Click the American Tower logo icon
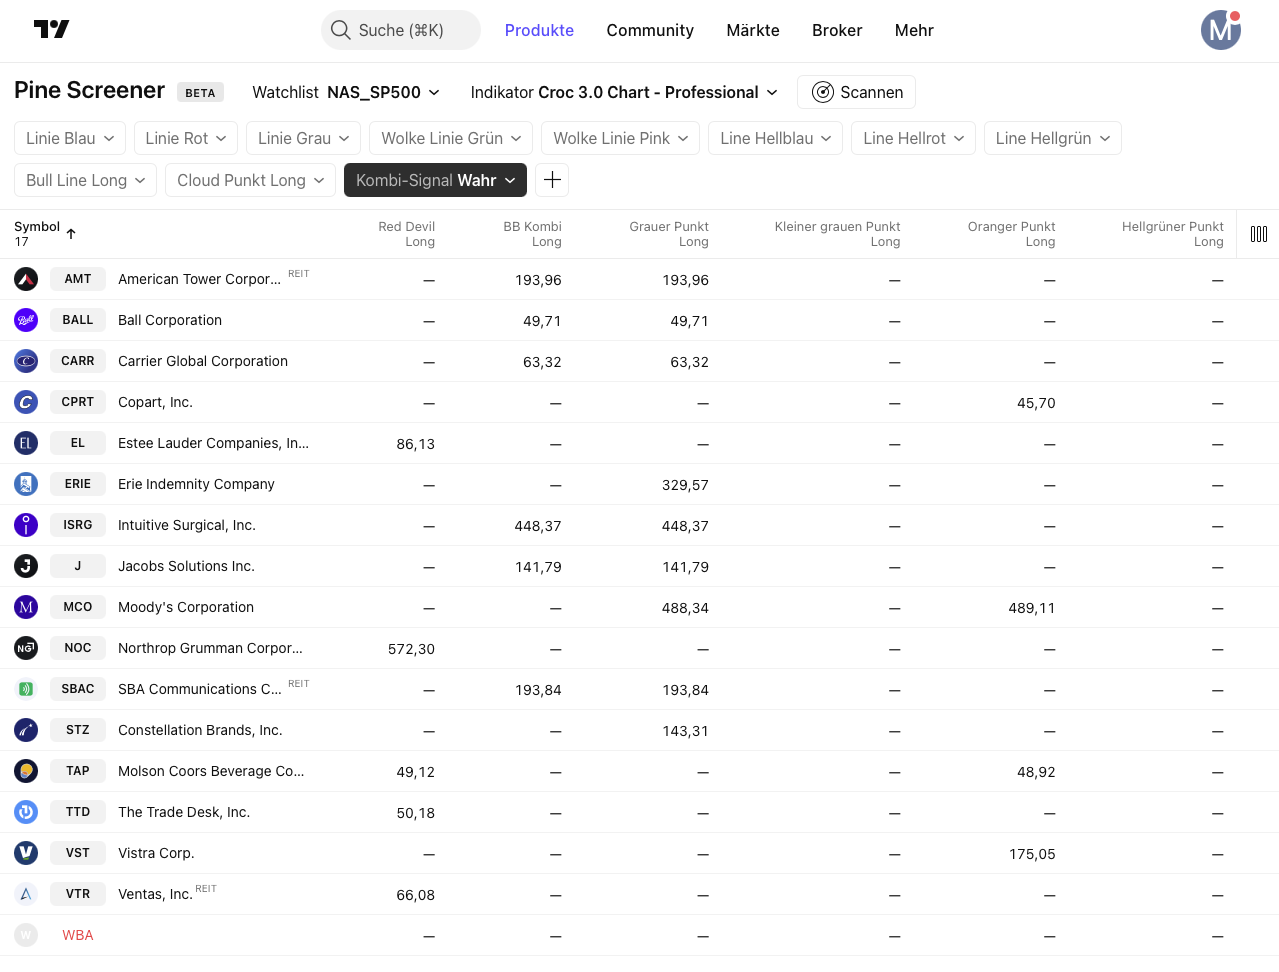Viewport: 1279px width, 972px height. [x=26, y=279]
